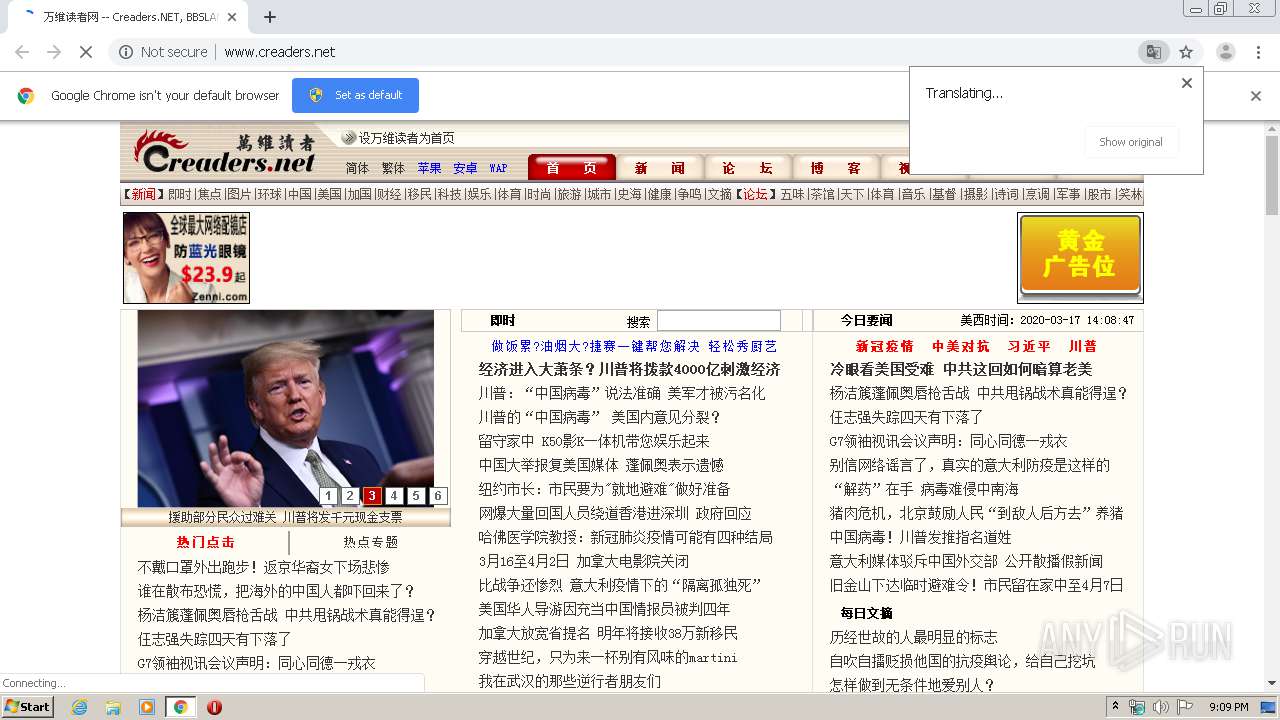Click the browser forward arrow
The height and width of the screenshot is (720, 1280).
(x=54, y=52)
